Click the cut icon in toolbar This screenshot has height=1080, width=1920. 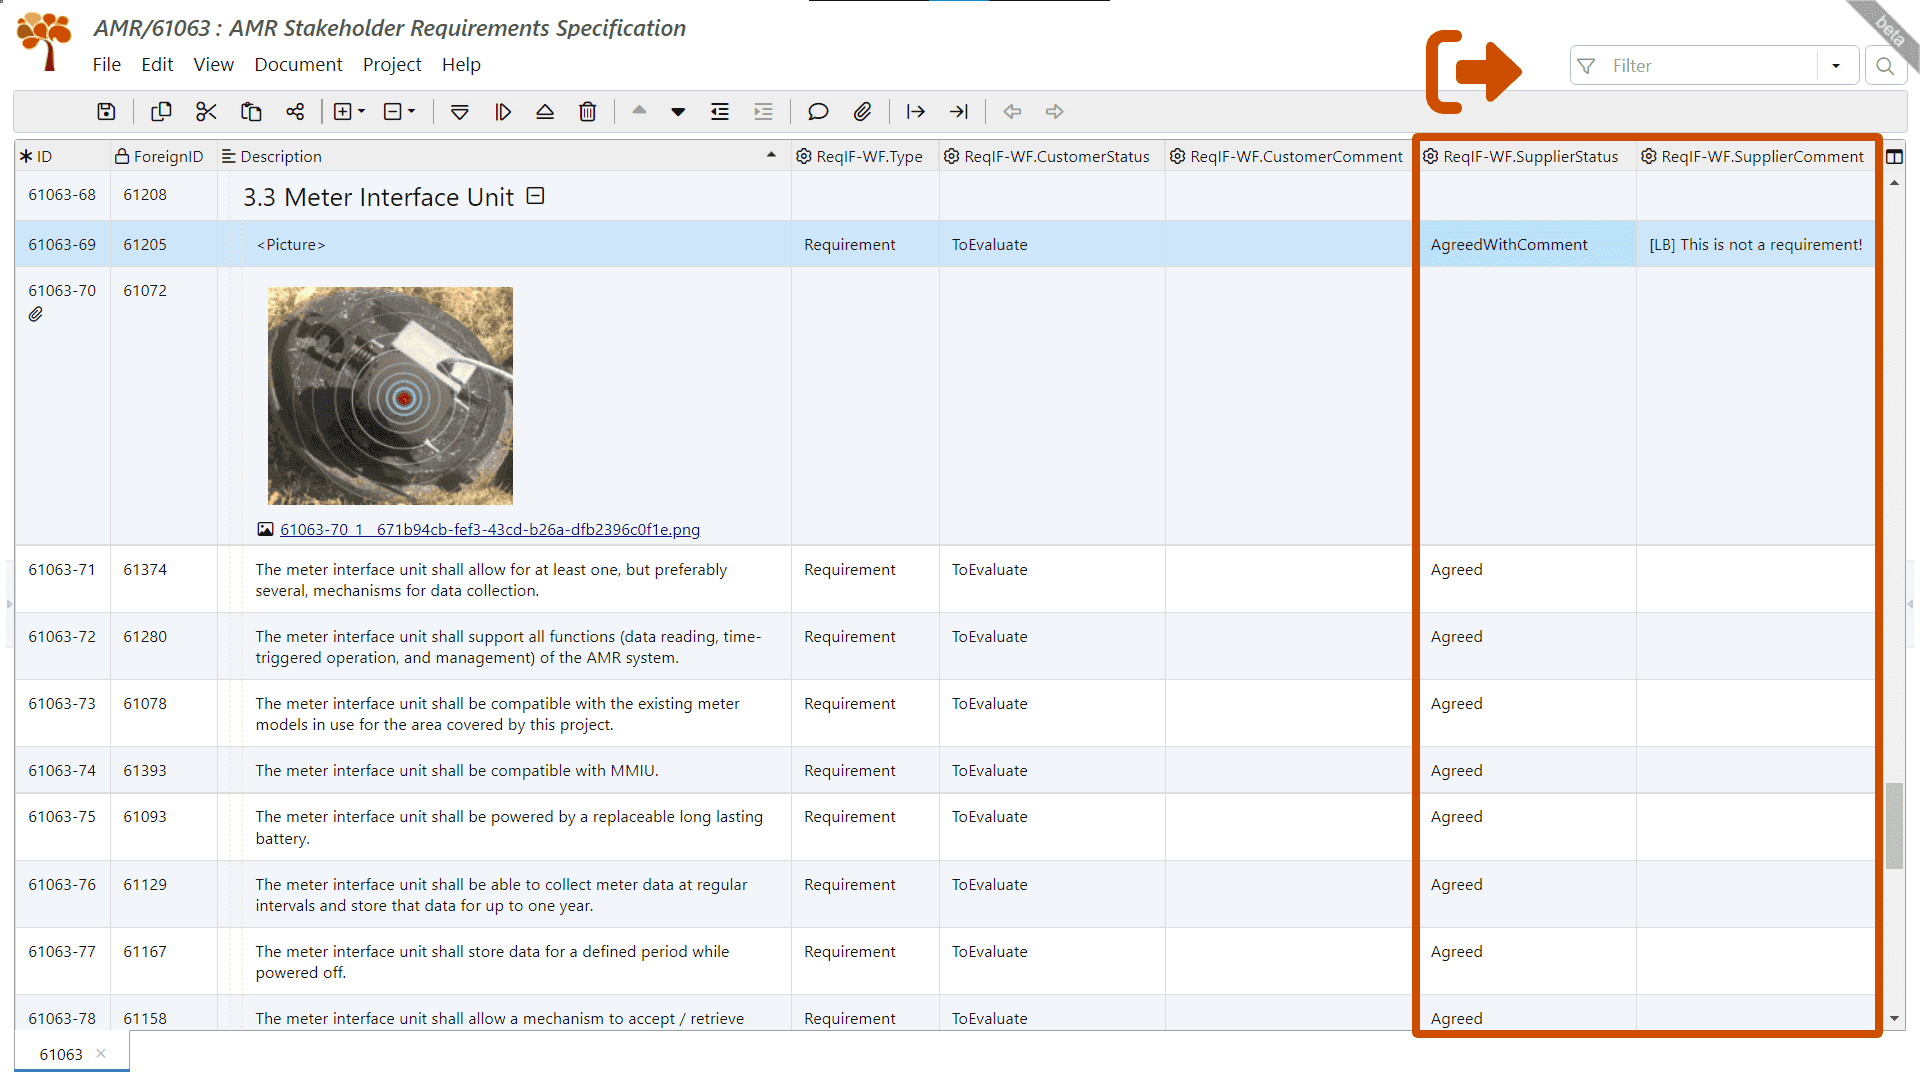[206, 111]
